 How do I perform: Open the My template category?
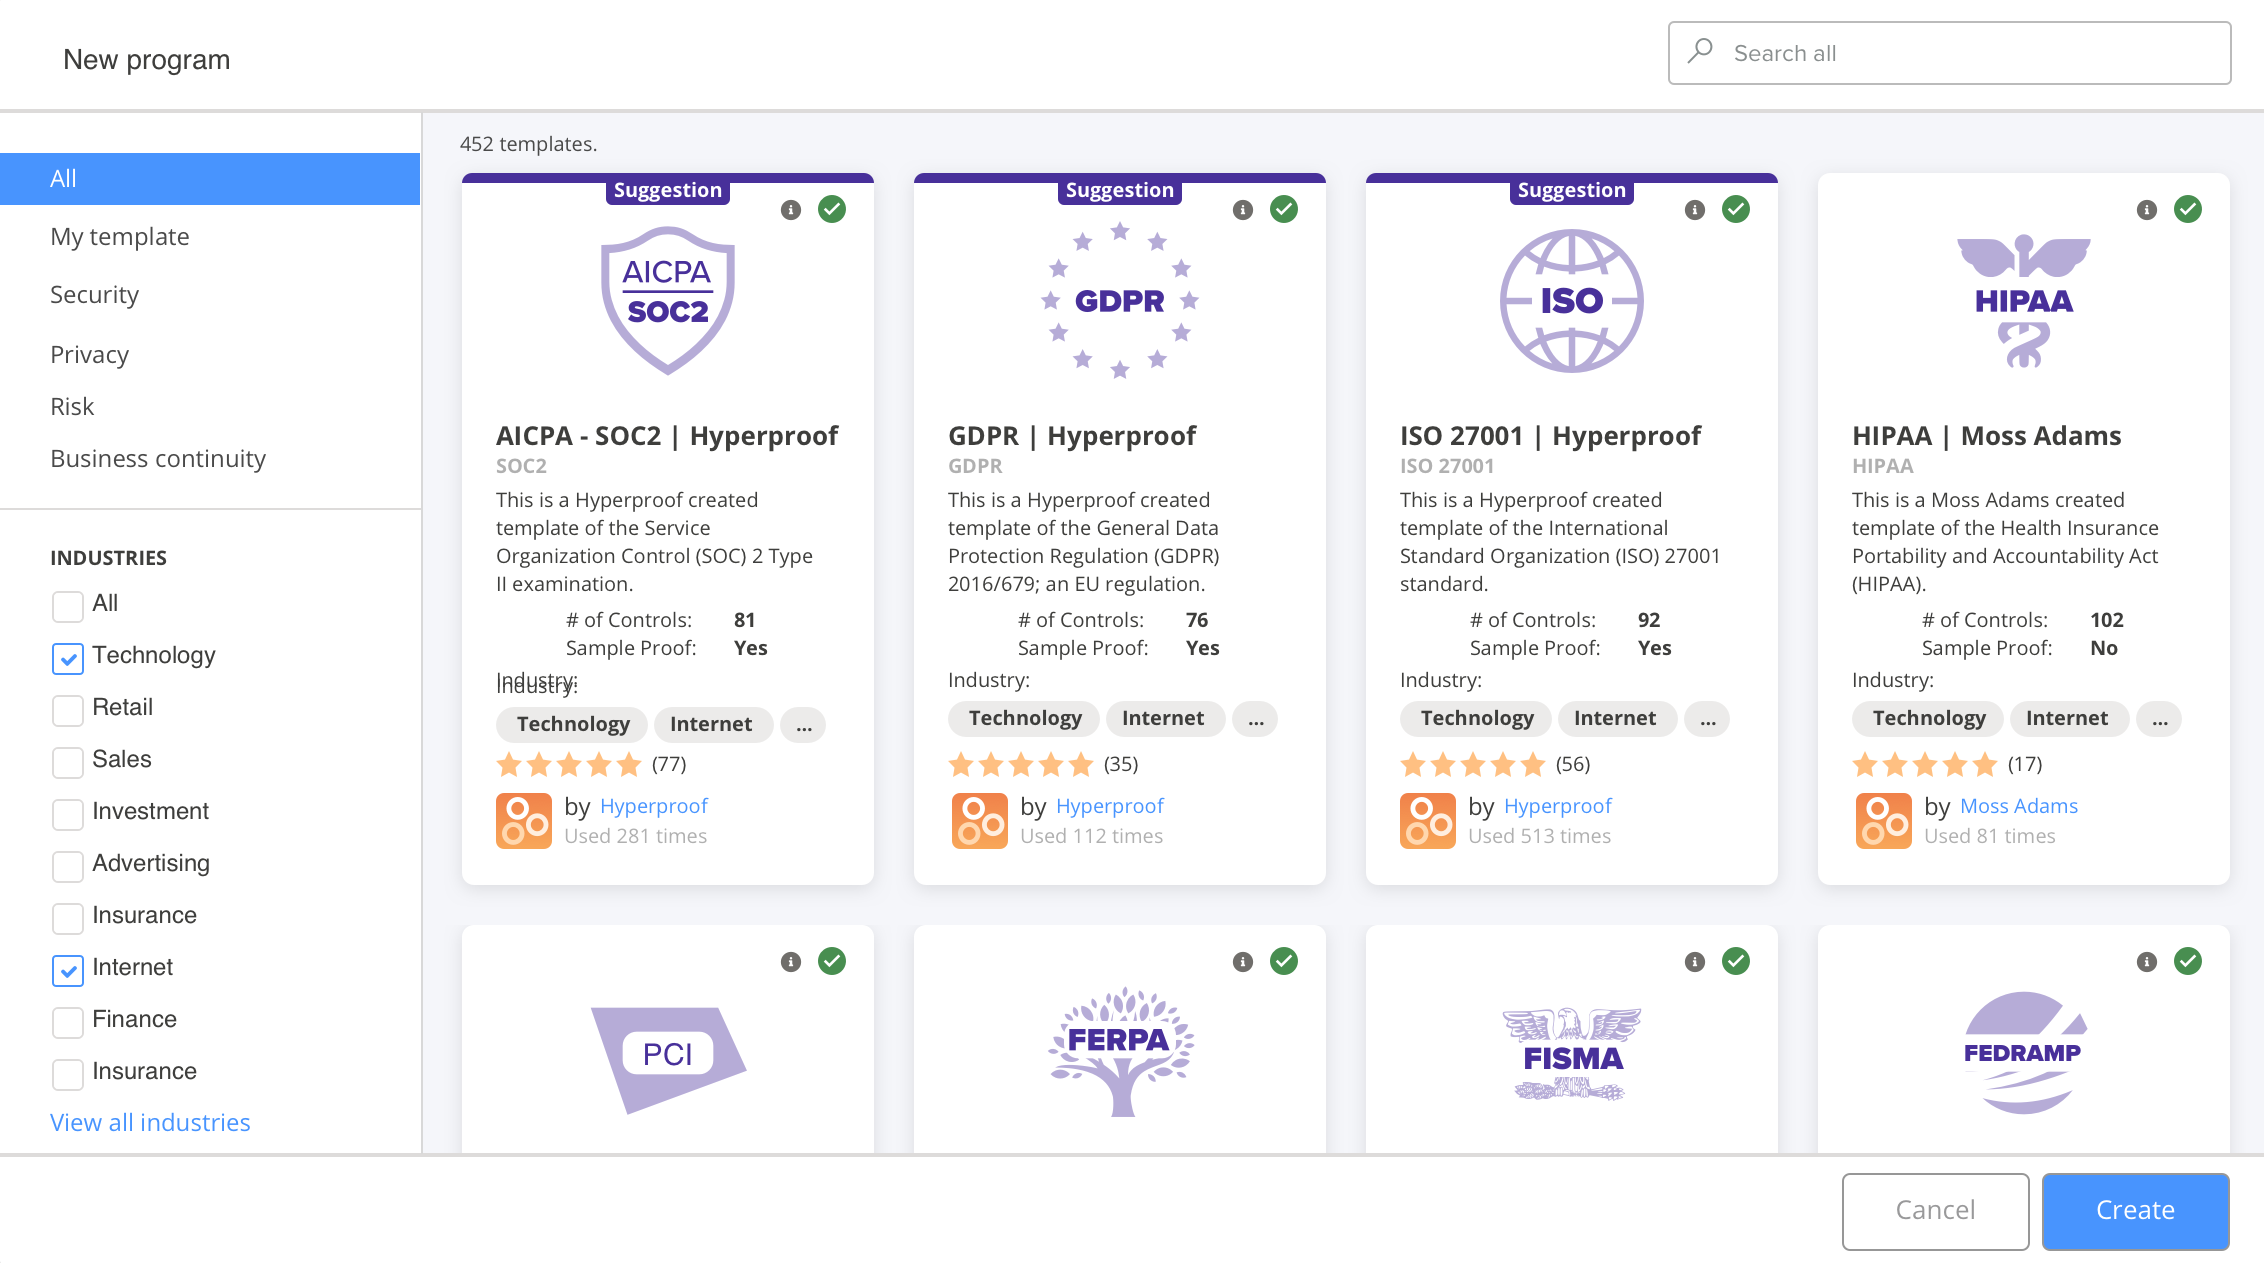(x=120, y=237)
